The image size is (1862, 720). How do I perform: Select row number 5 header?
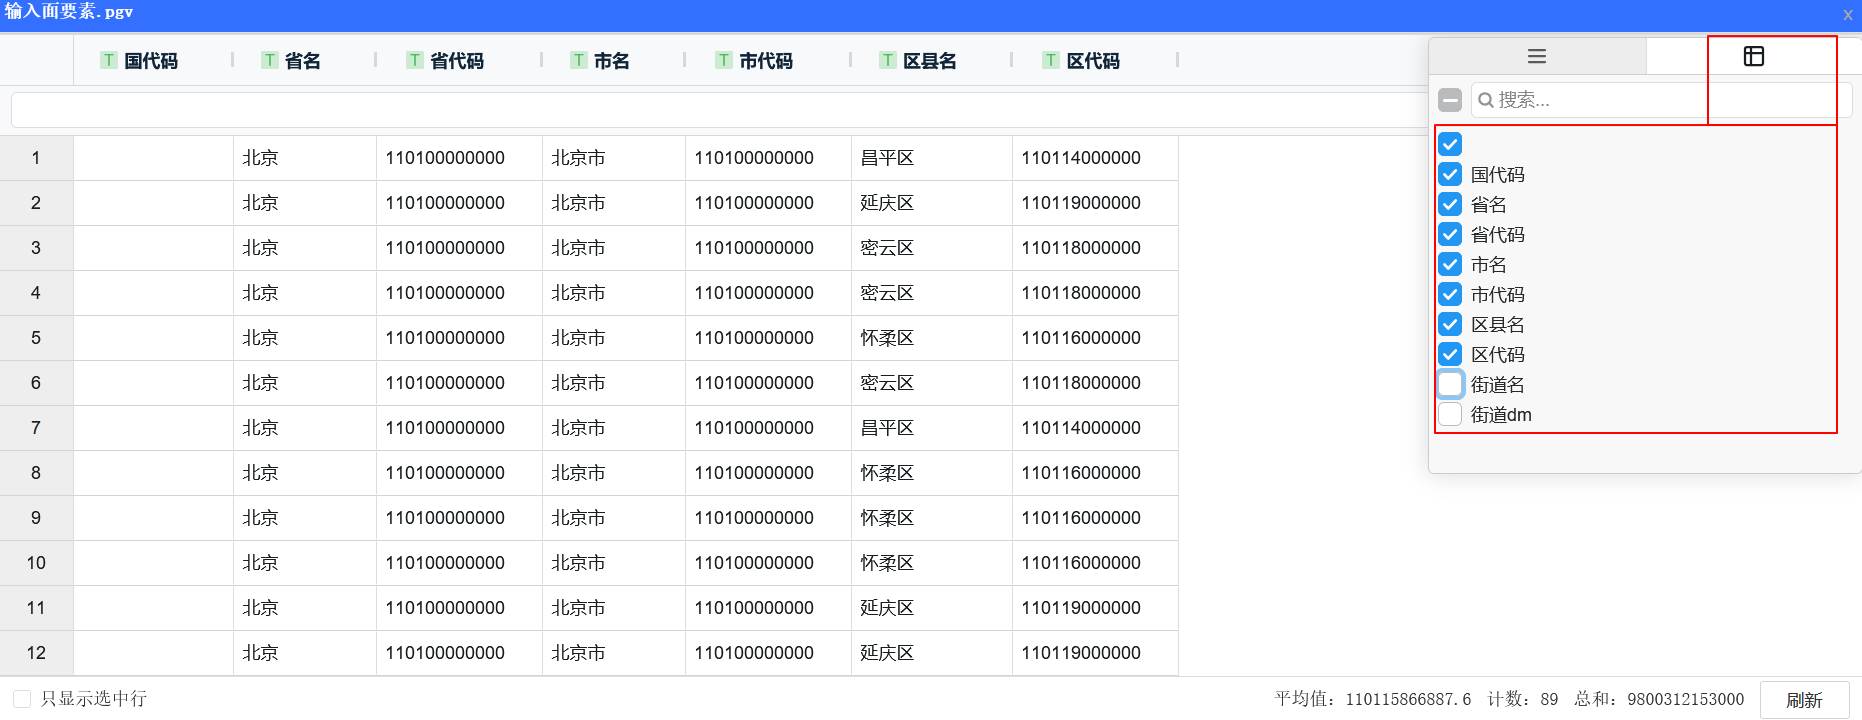[36, 338]
